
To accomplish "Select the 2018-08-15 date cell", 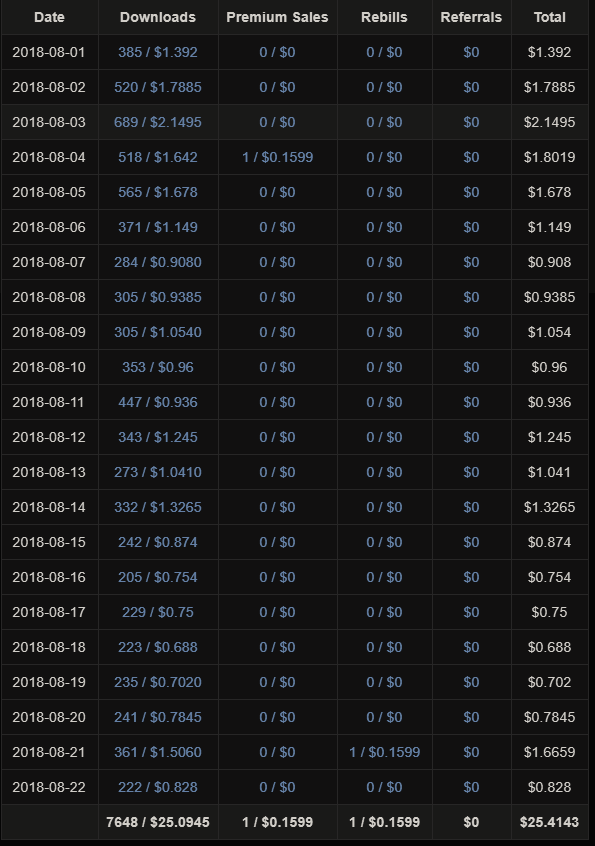I will coord(49,542).
